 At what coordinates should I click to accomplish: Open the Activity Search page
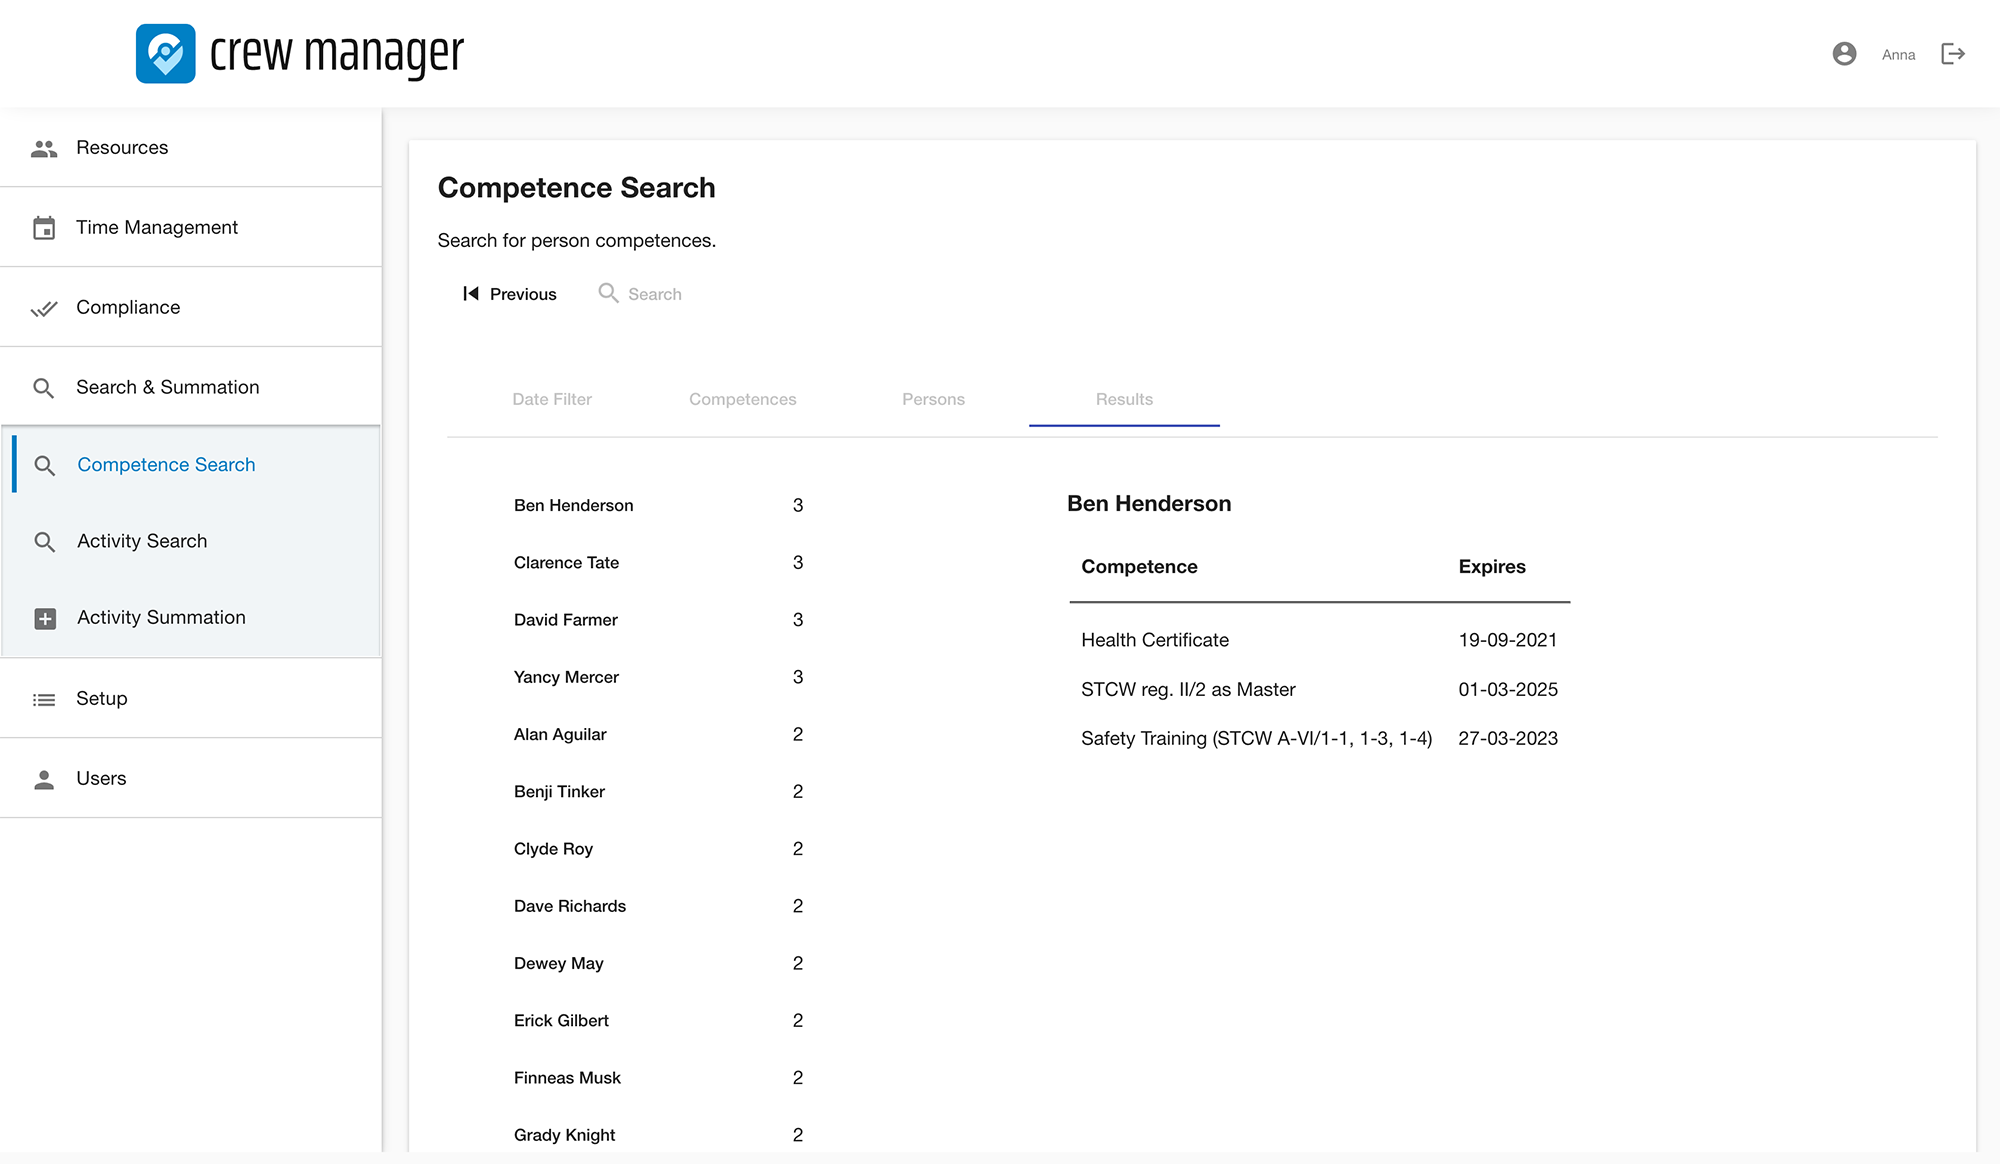(x=142, y=541)
